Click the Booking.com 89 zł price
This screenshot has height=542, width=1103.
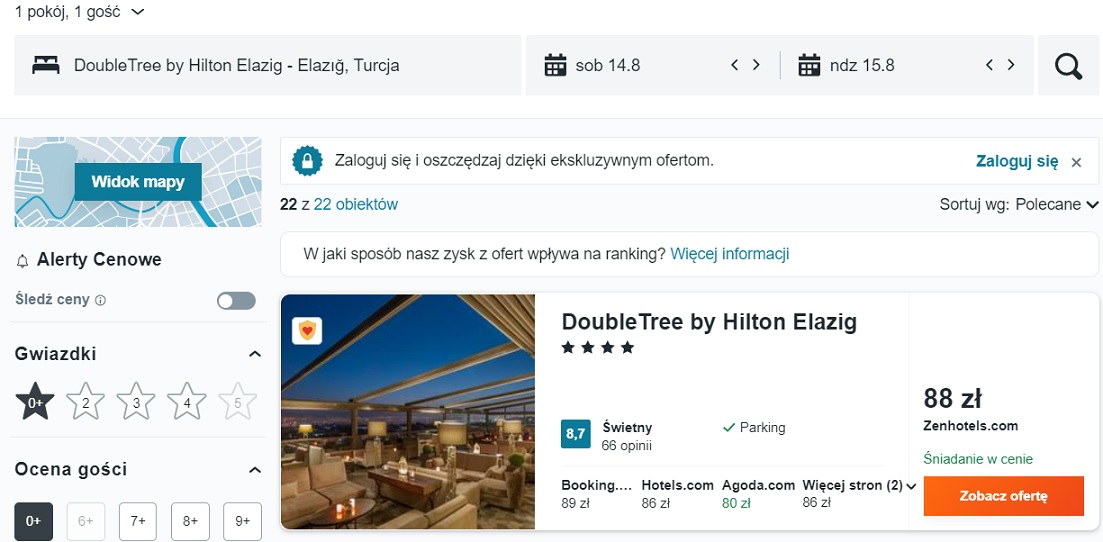(x=597, y=494)
